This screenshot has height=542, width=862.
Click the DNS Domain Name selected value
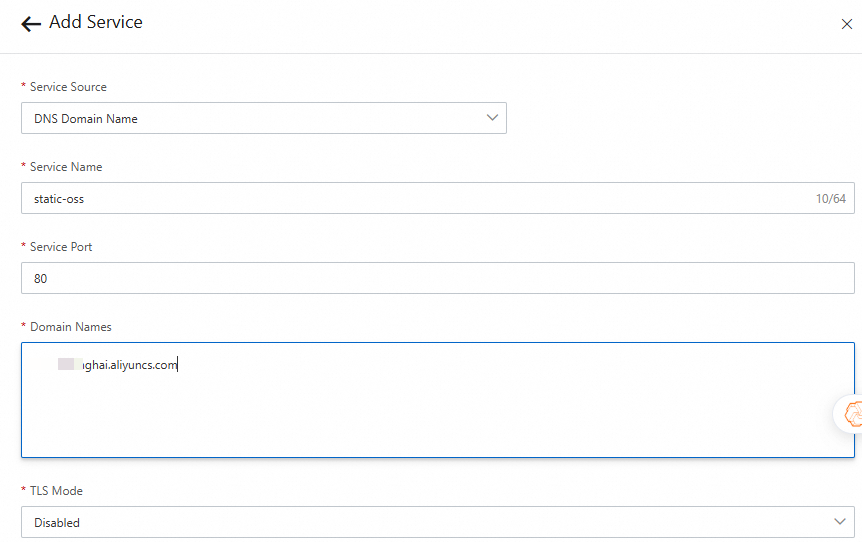click(86, 119)
